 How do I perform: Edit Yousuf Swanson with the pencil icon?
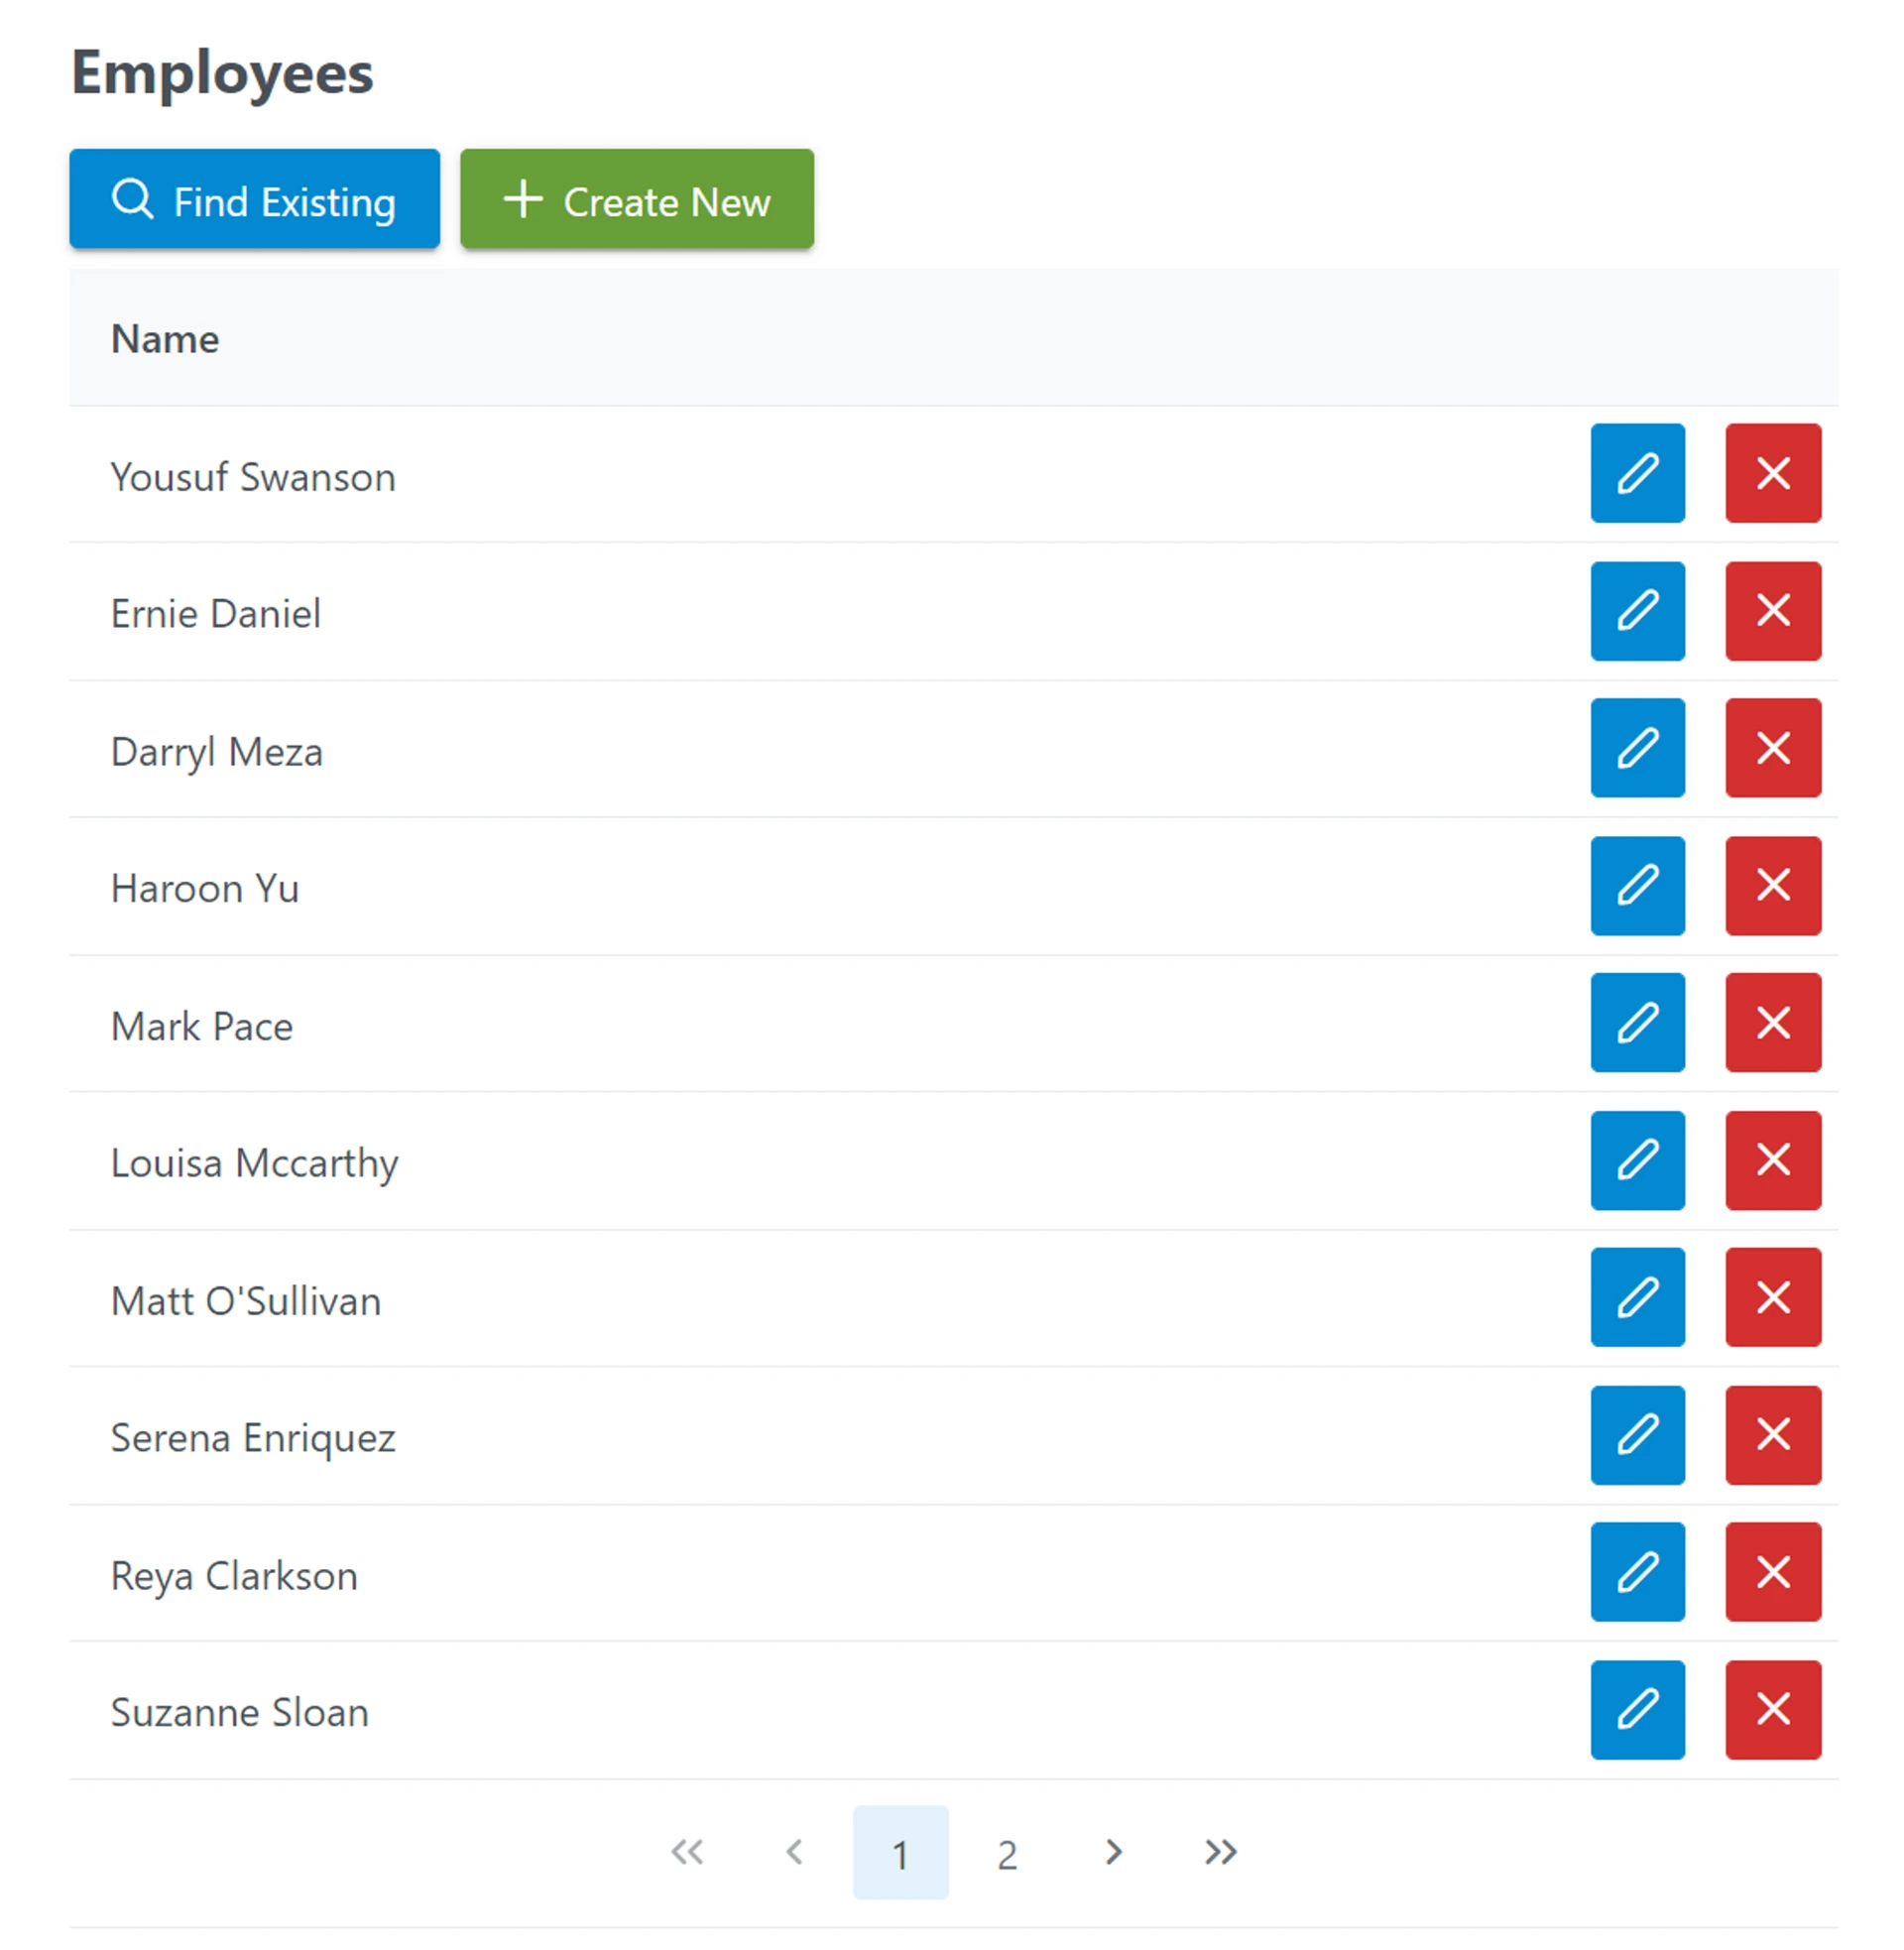coord(1637,473)
